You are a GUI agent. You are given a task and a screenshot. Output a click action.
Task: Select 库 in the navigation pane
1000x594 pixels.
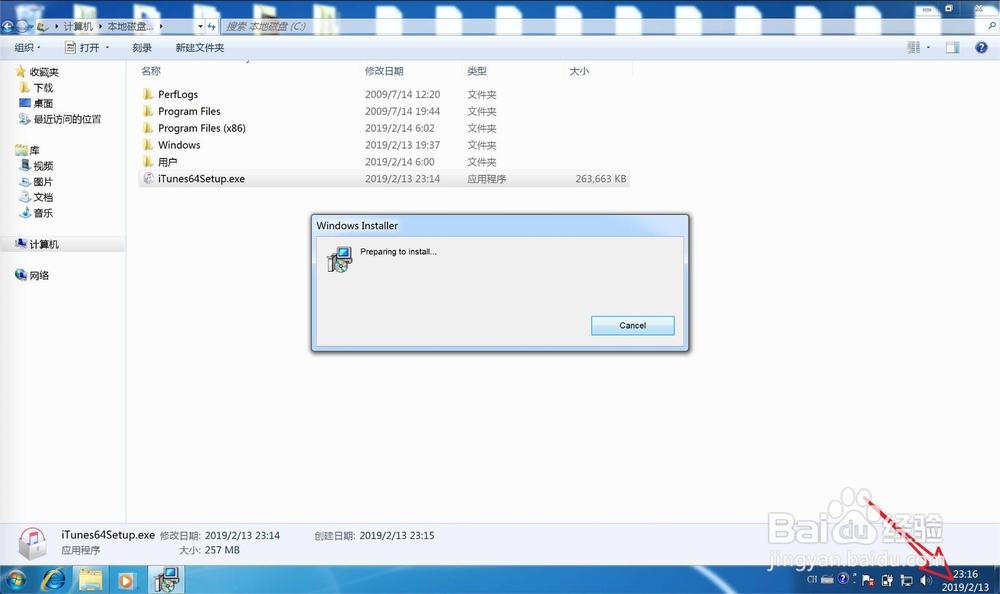point(34,151)
